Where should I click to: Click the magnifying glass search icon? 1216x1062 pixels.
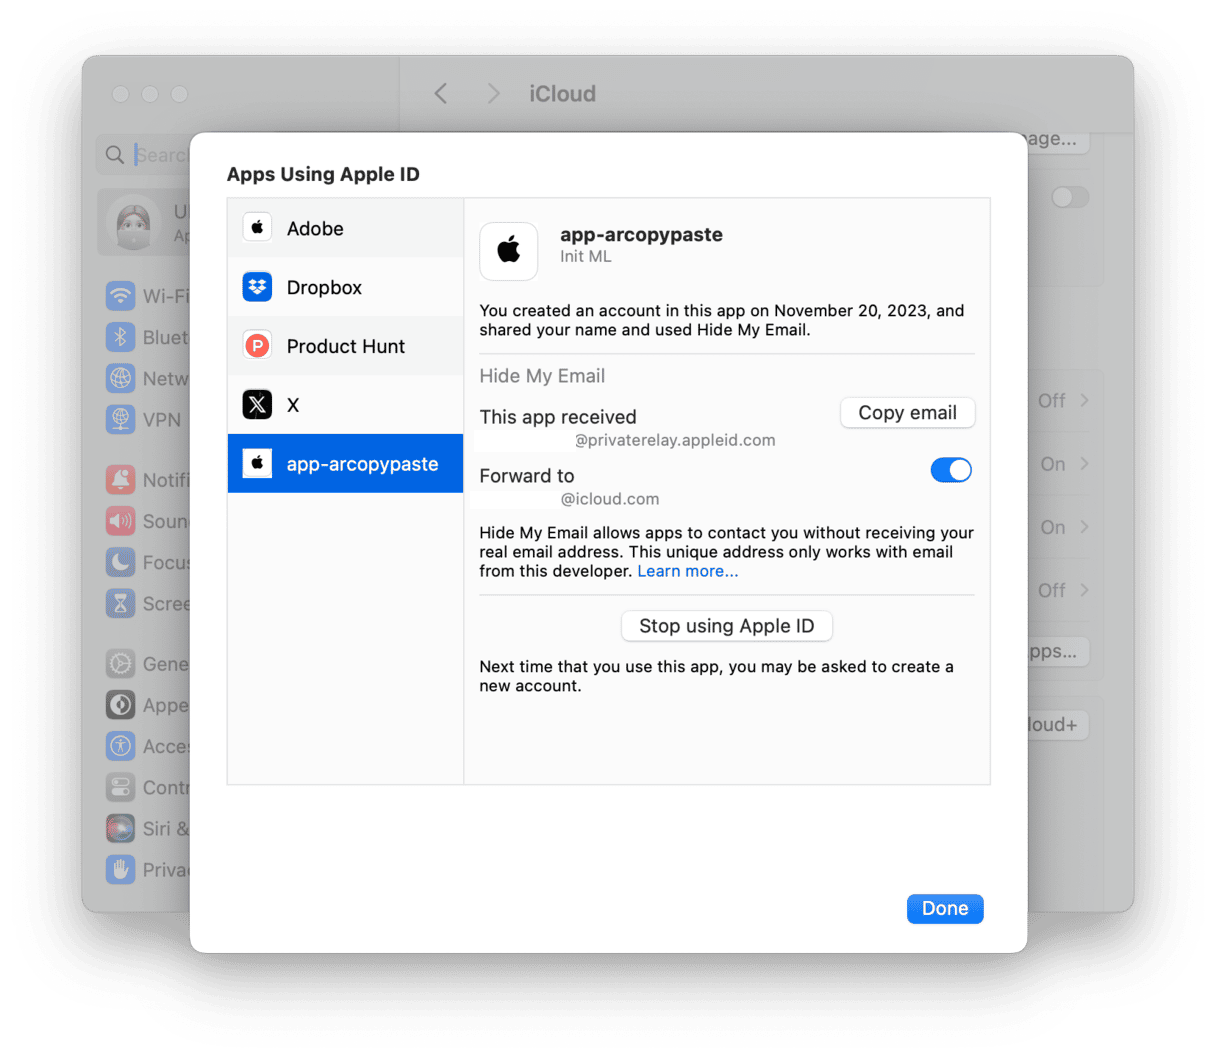pos(115,155)
